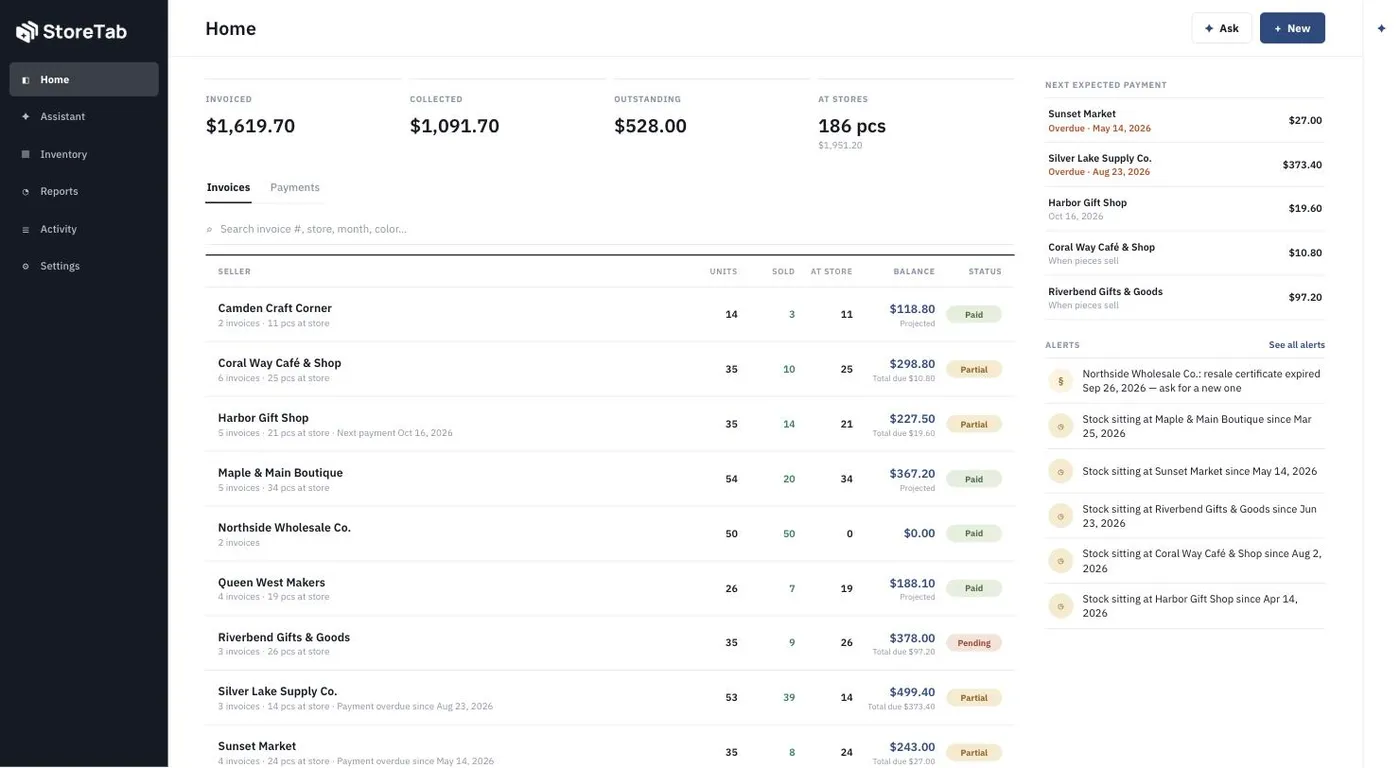Screen dimensions: 1400x768
Task: Sort by the Balance column header
Action: (x=914, y=272)
